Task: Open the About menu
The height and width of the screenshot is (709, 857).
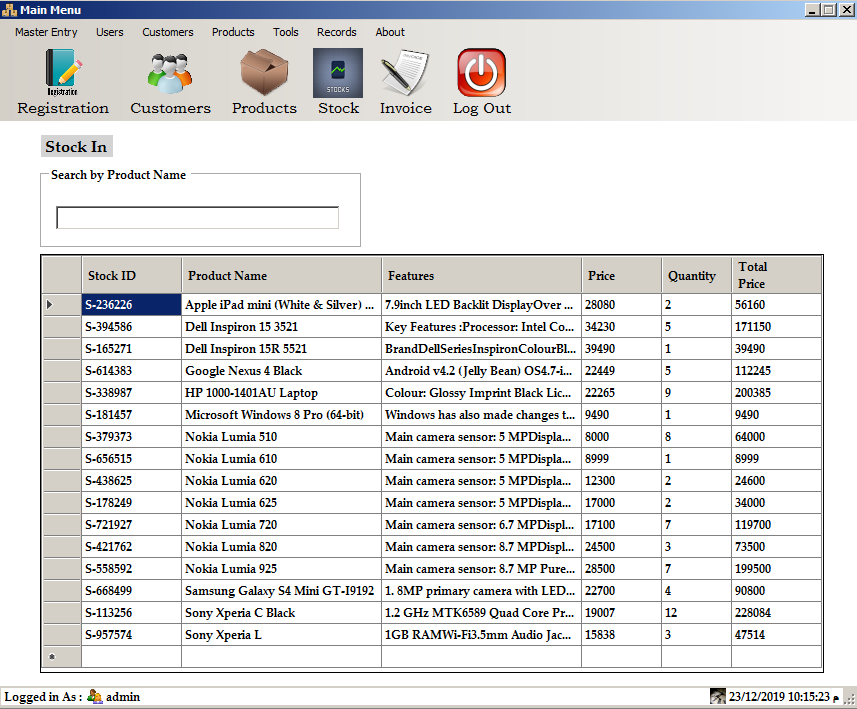Action: 390,32
